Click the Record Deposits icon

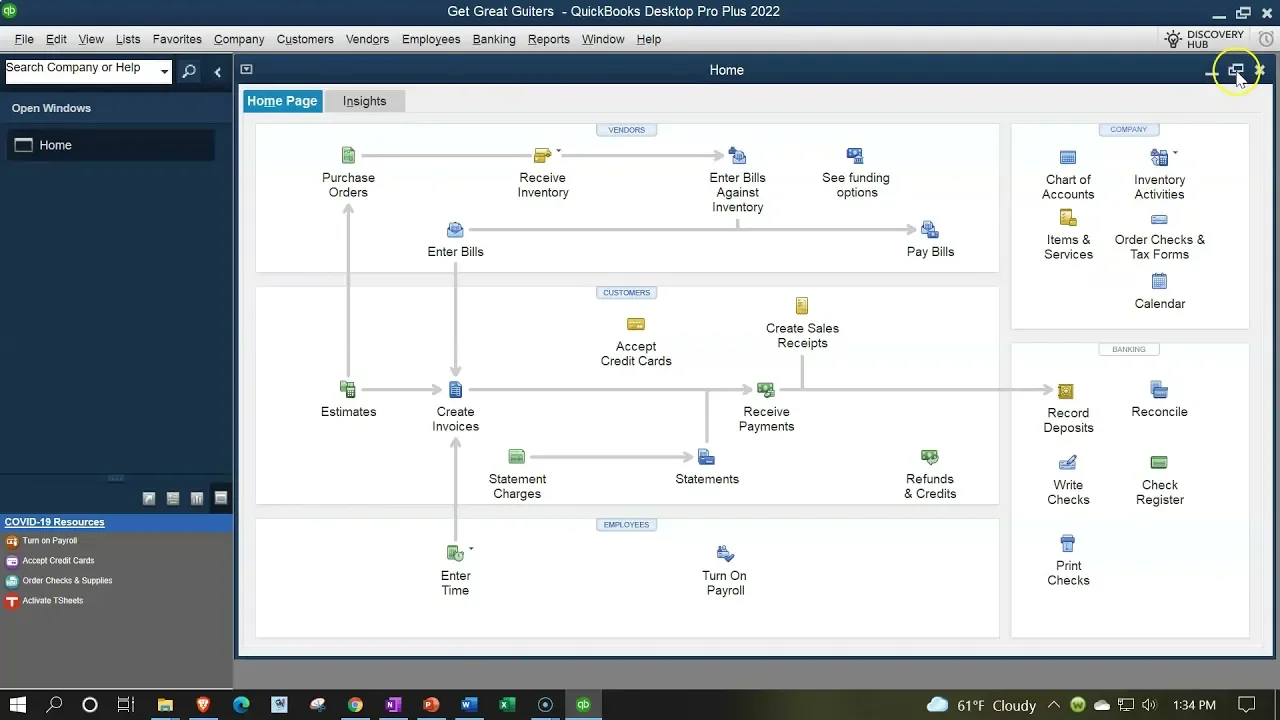coord(1067,391)
